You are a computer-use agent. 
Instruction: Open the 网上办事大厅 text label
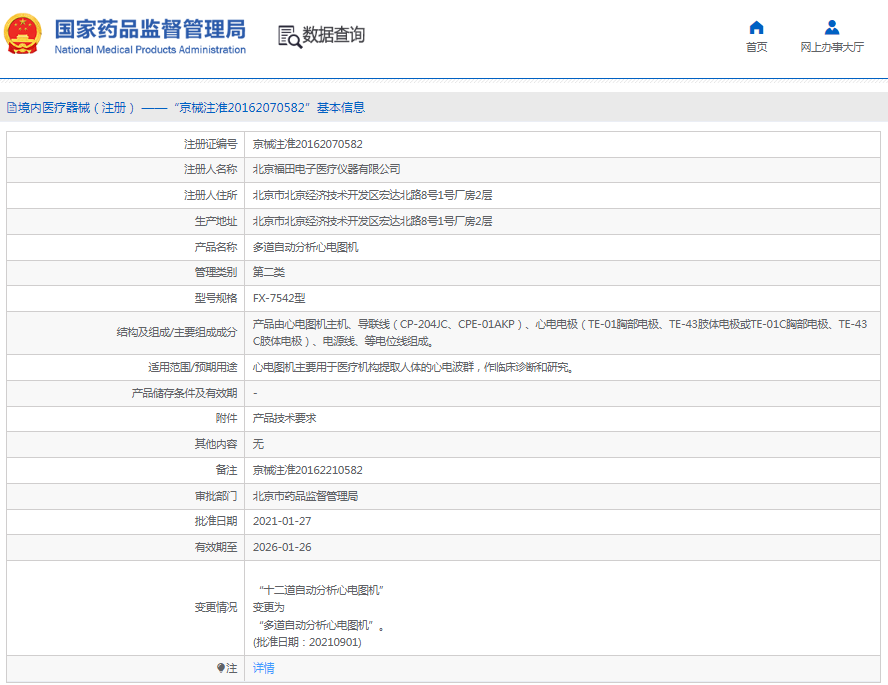[831, 48]
